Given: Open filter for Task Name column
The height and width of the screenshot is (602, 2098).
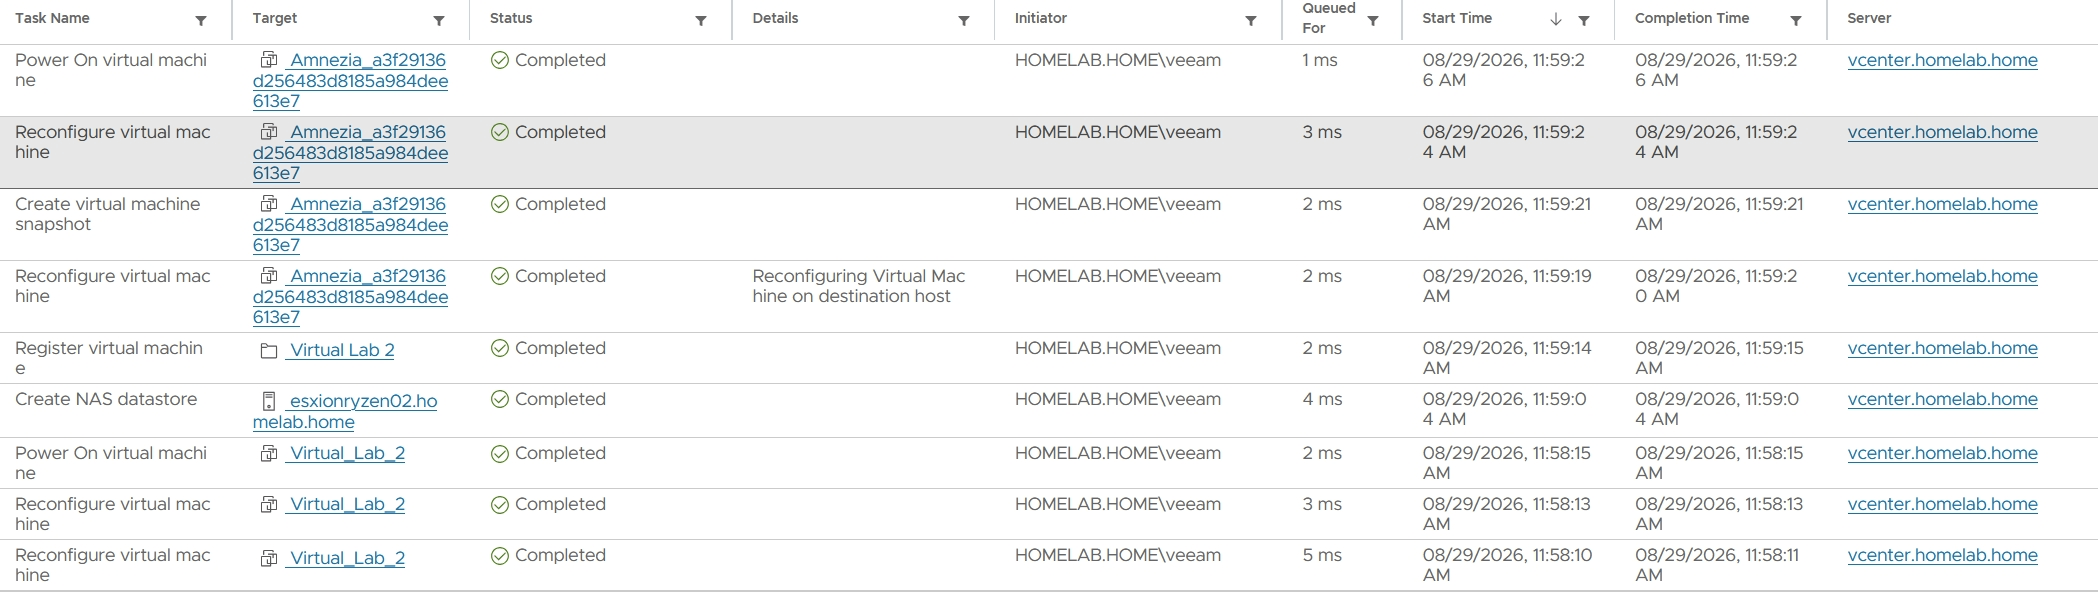Looking at the screenshot, I should 201,21.
